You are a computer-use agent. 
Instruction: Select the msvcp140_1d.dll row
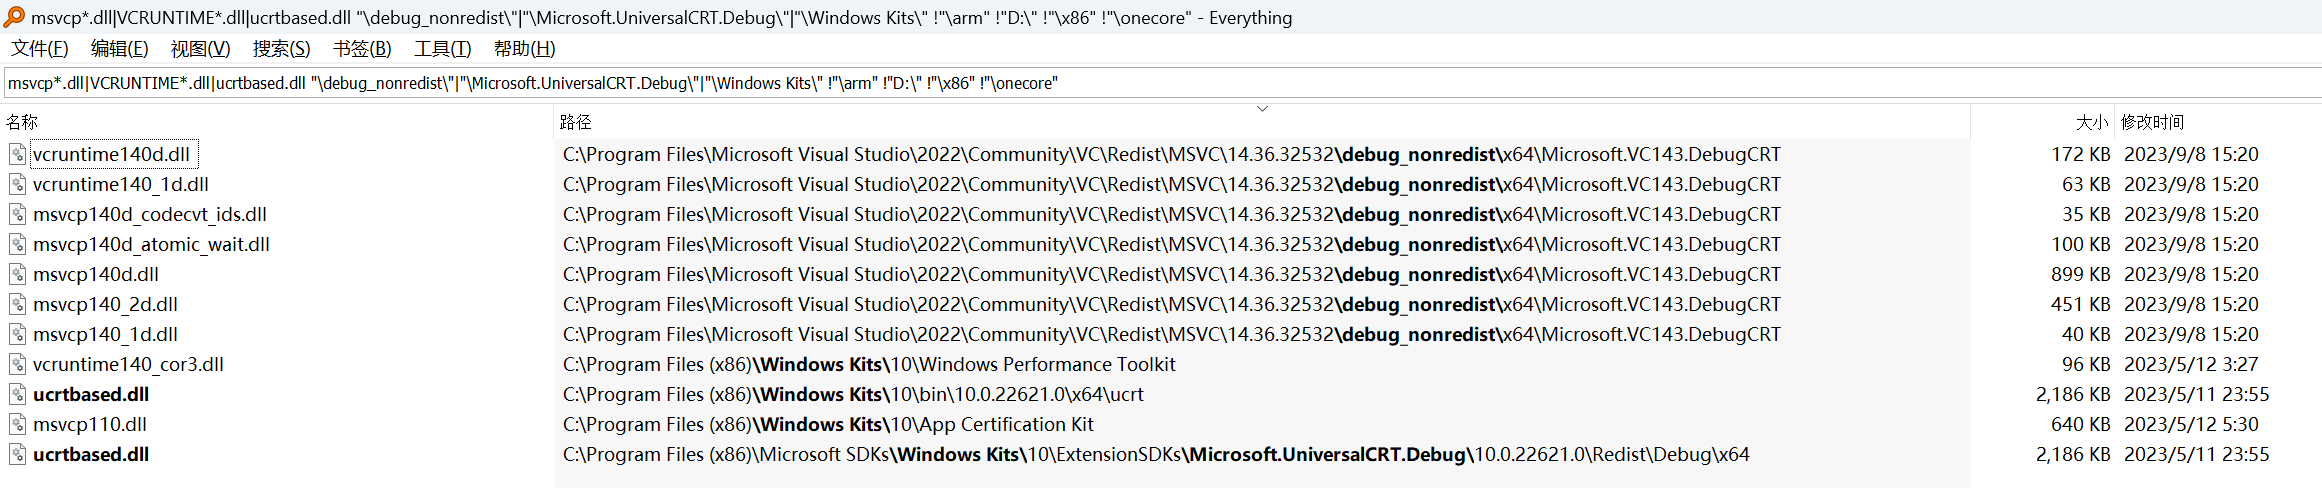pos(1160,334)
